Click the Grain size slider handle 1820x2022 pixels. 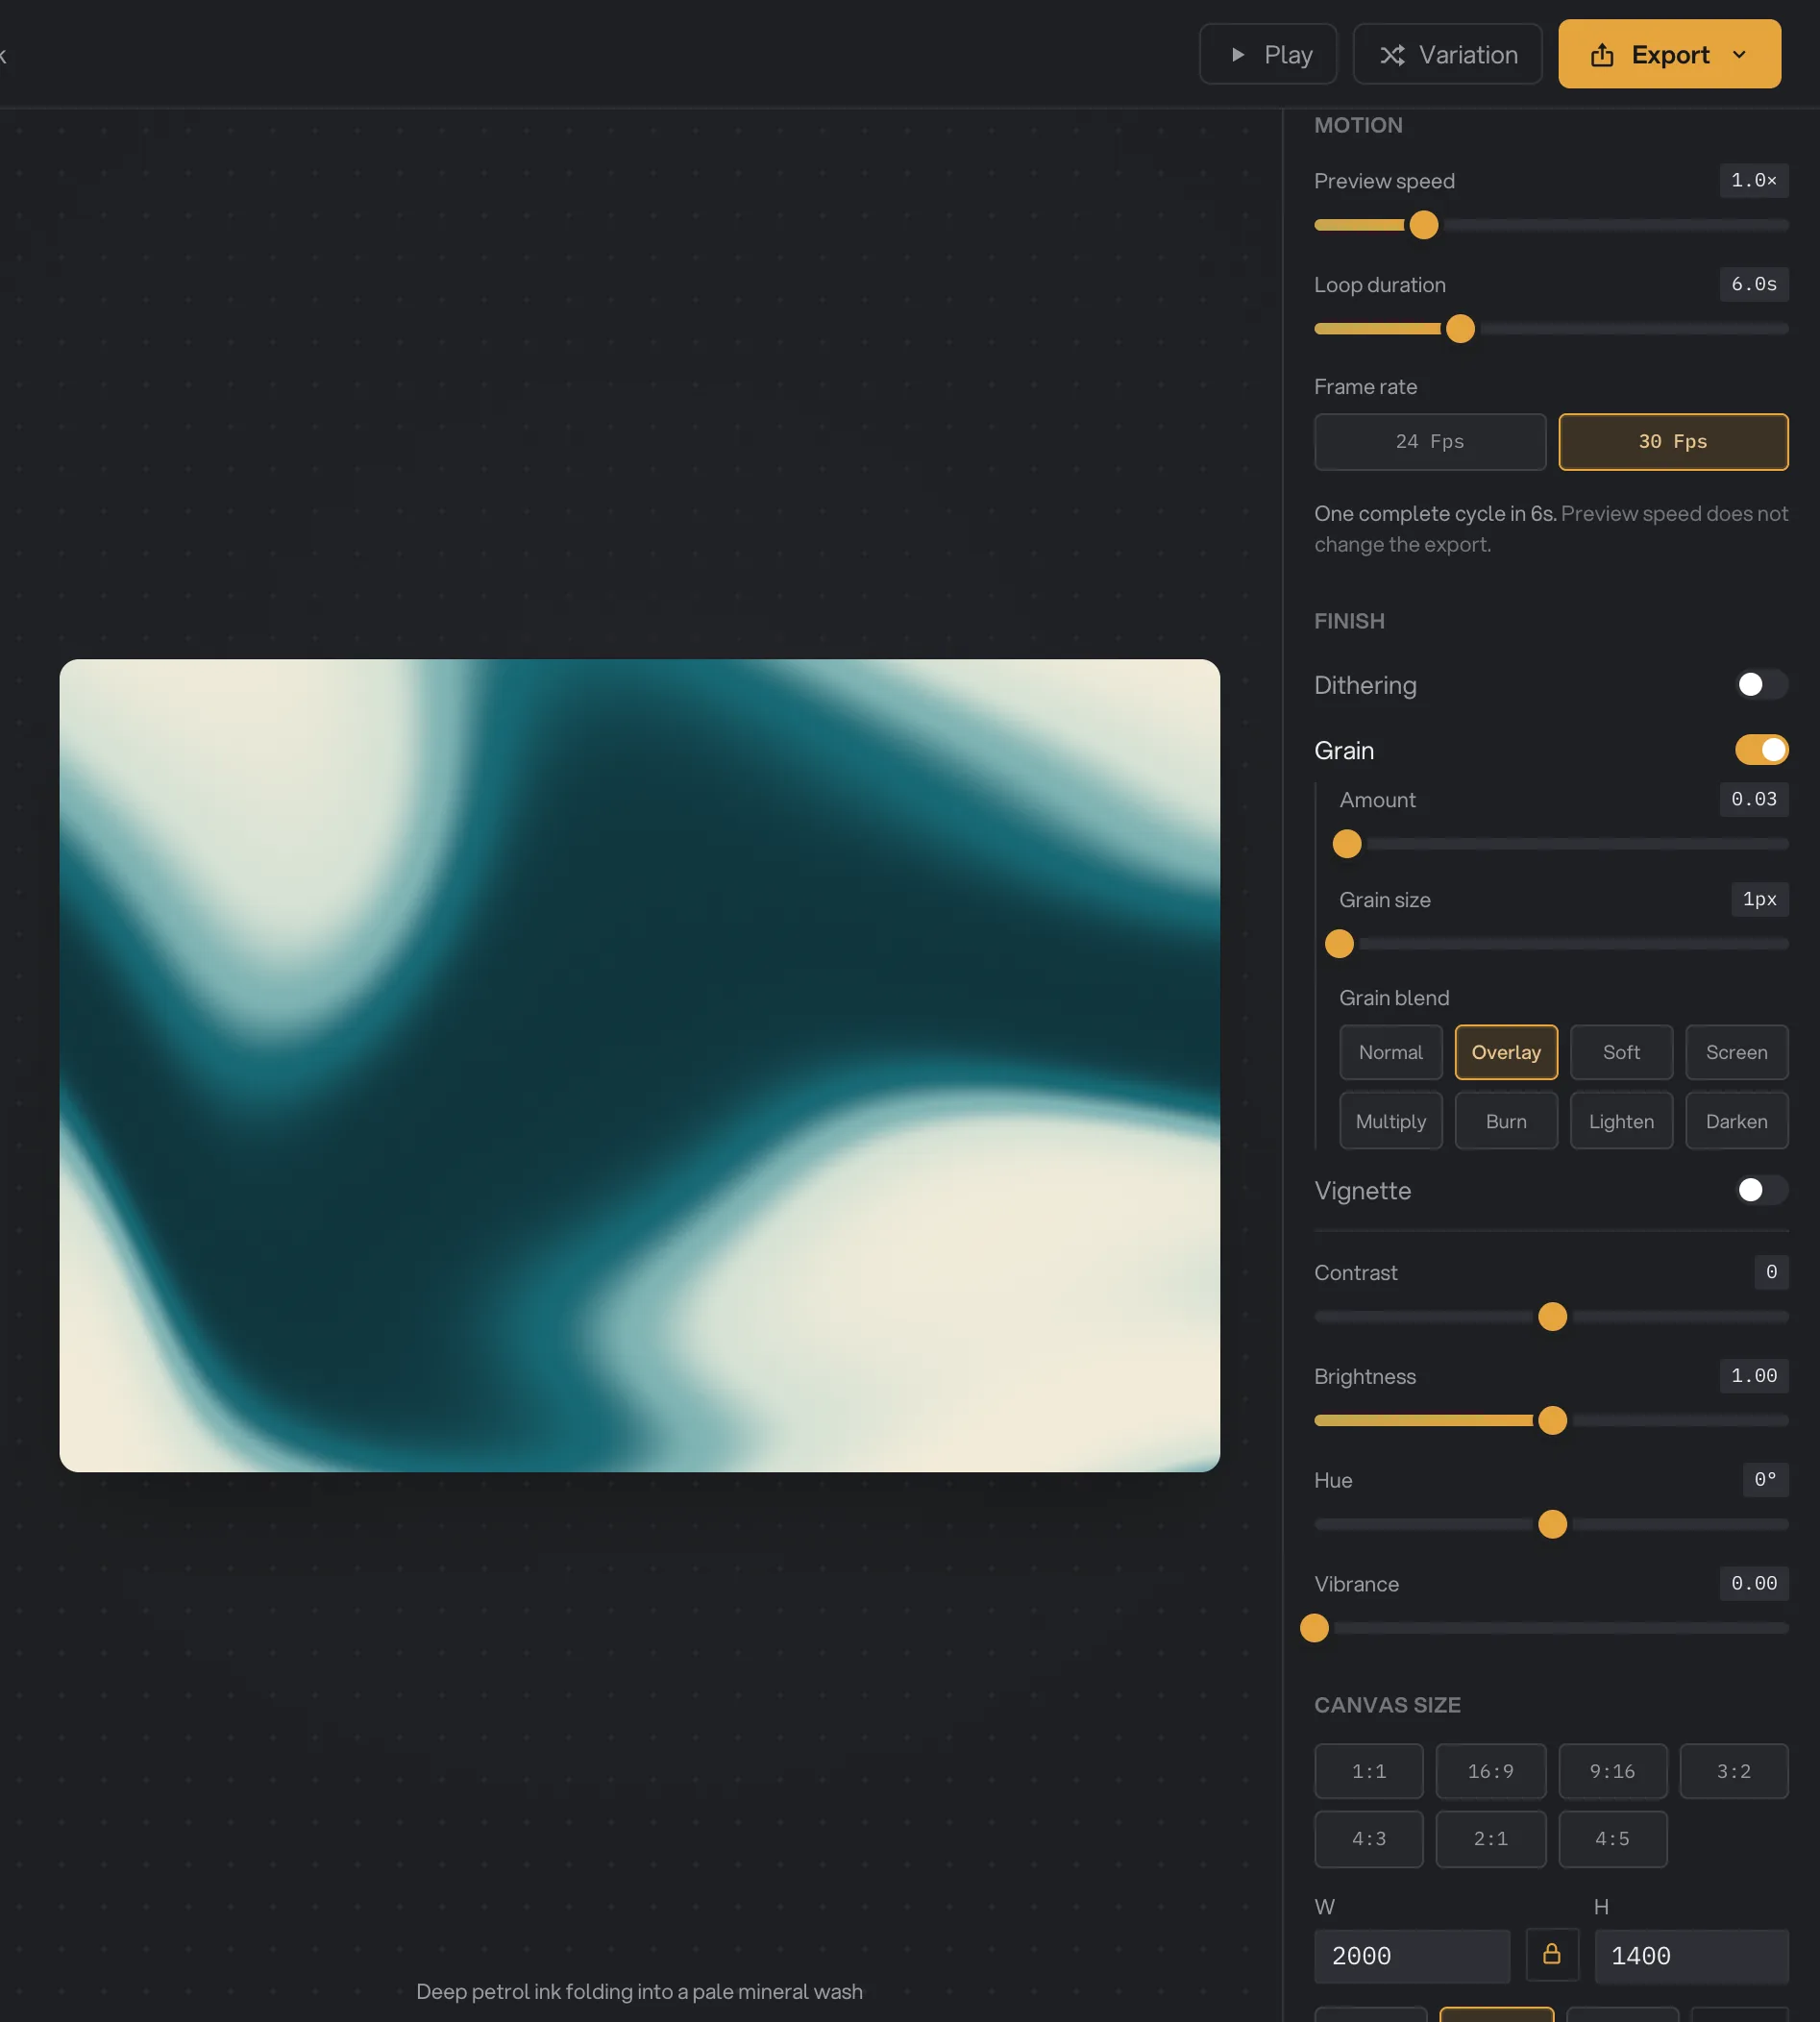[x=1339, y=944]
